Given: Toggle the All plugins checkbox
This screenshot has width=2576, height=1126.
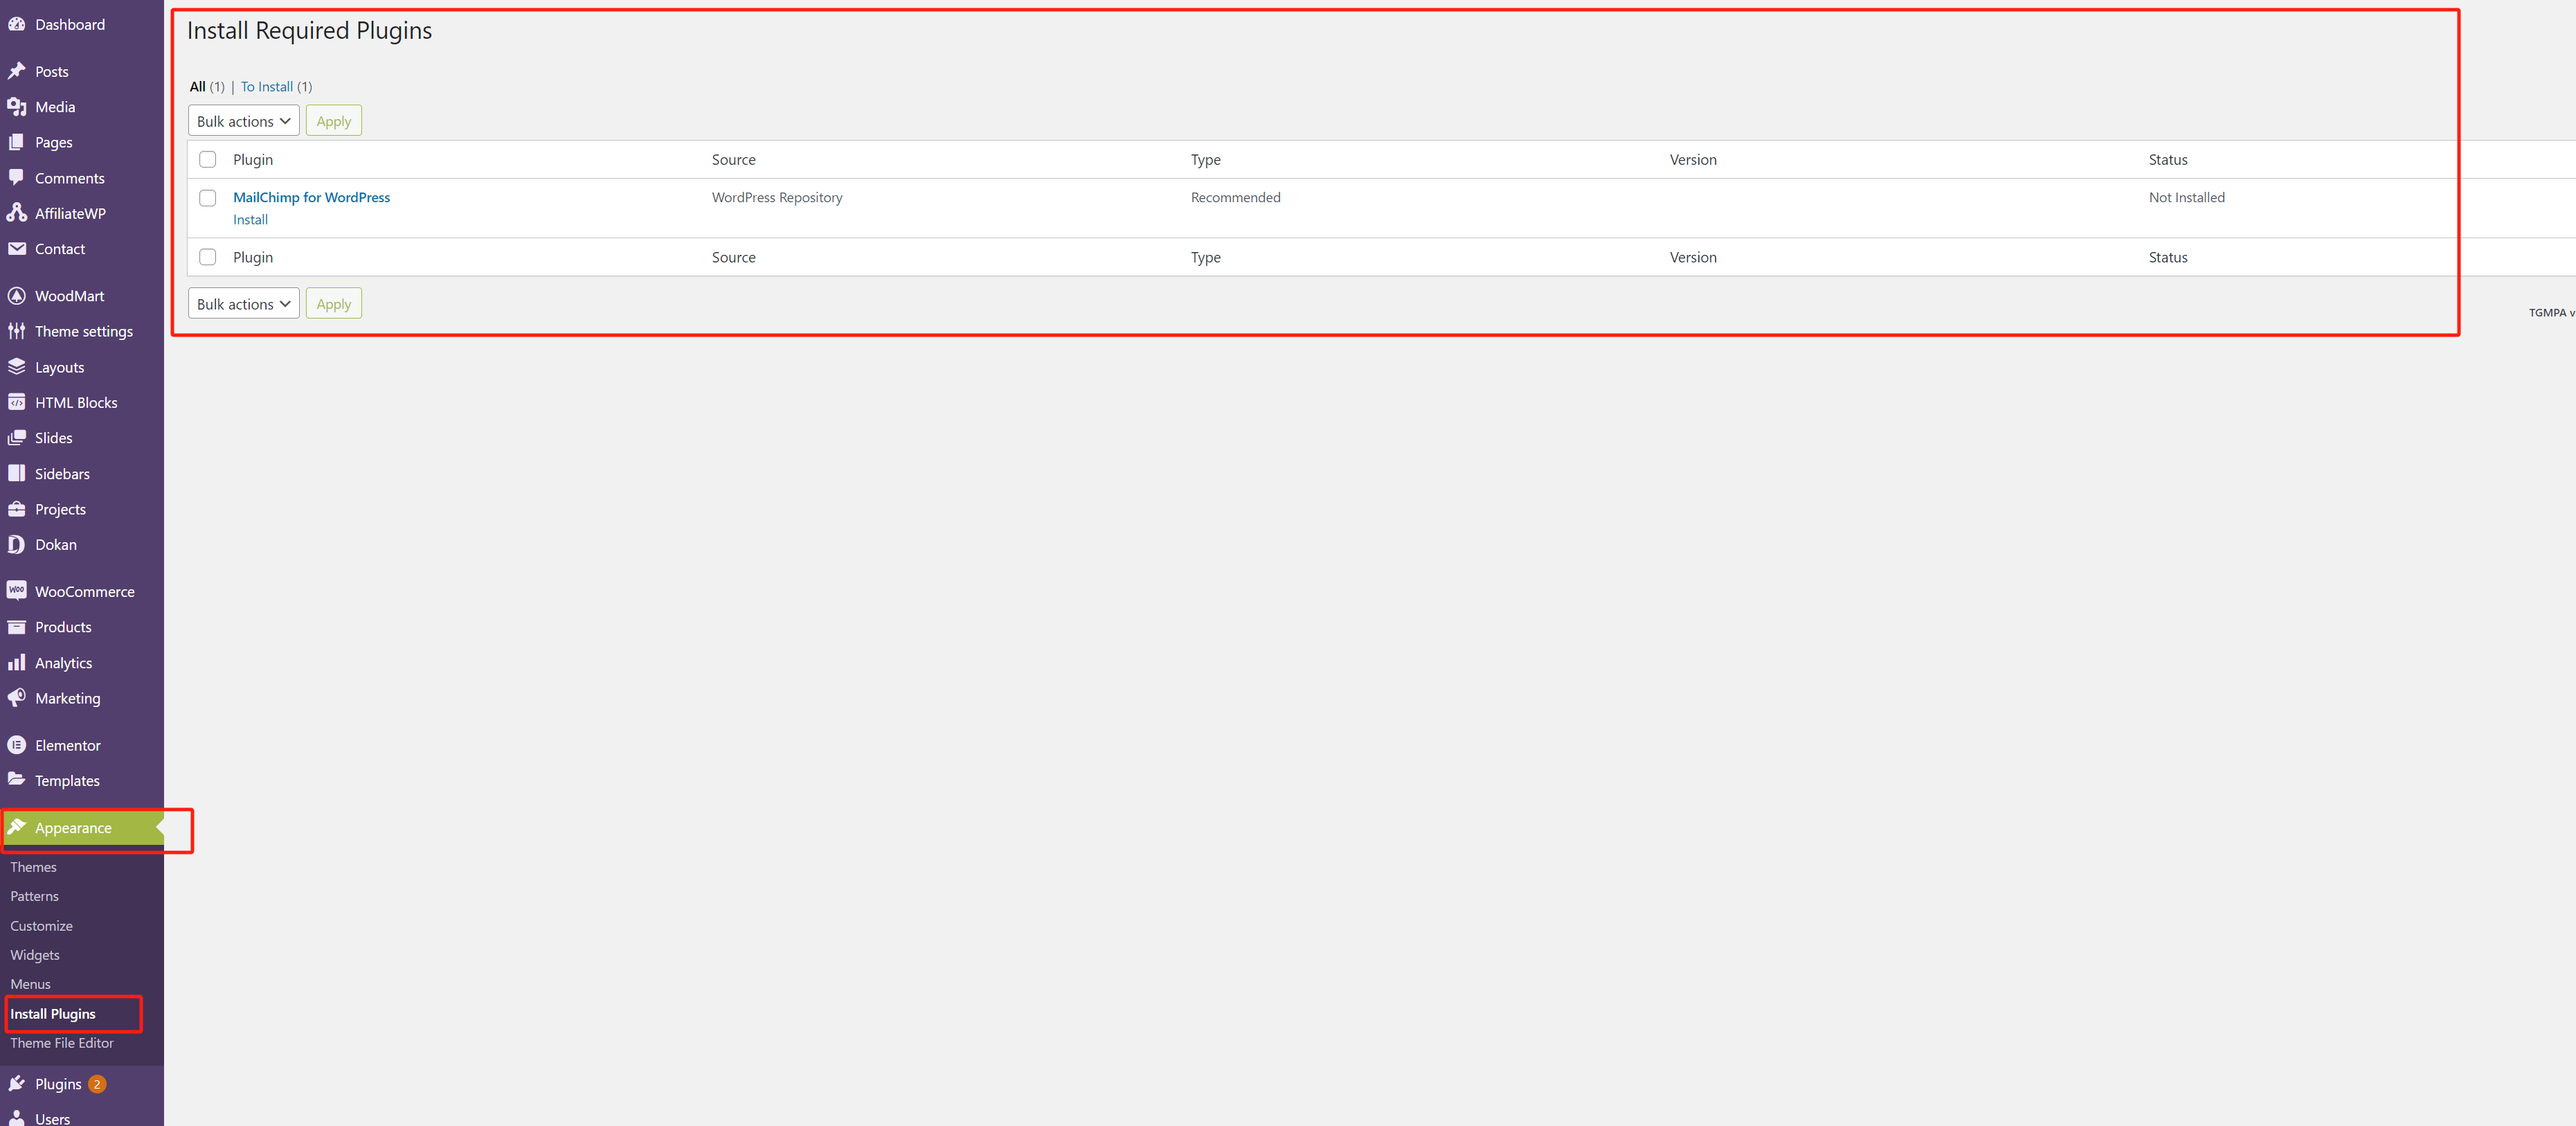Looking at the screenshot, I should 207,159.
